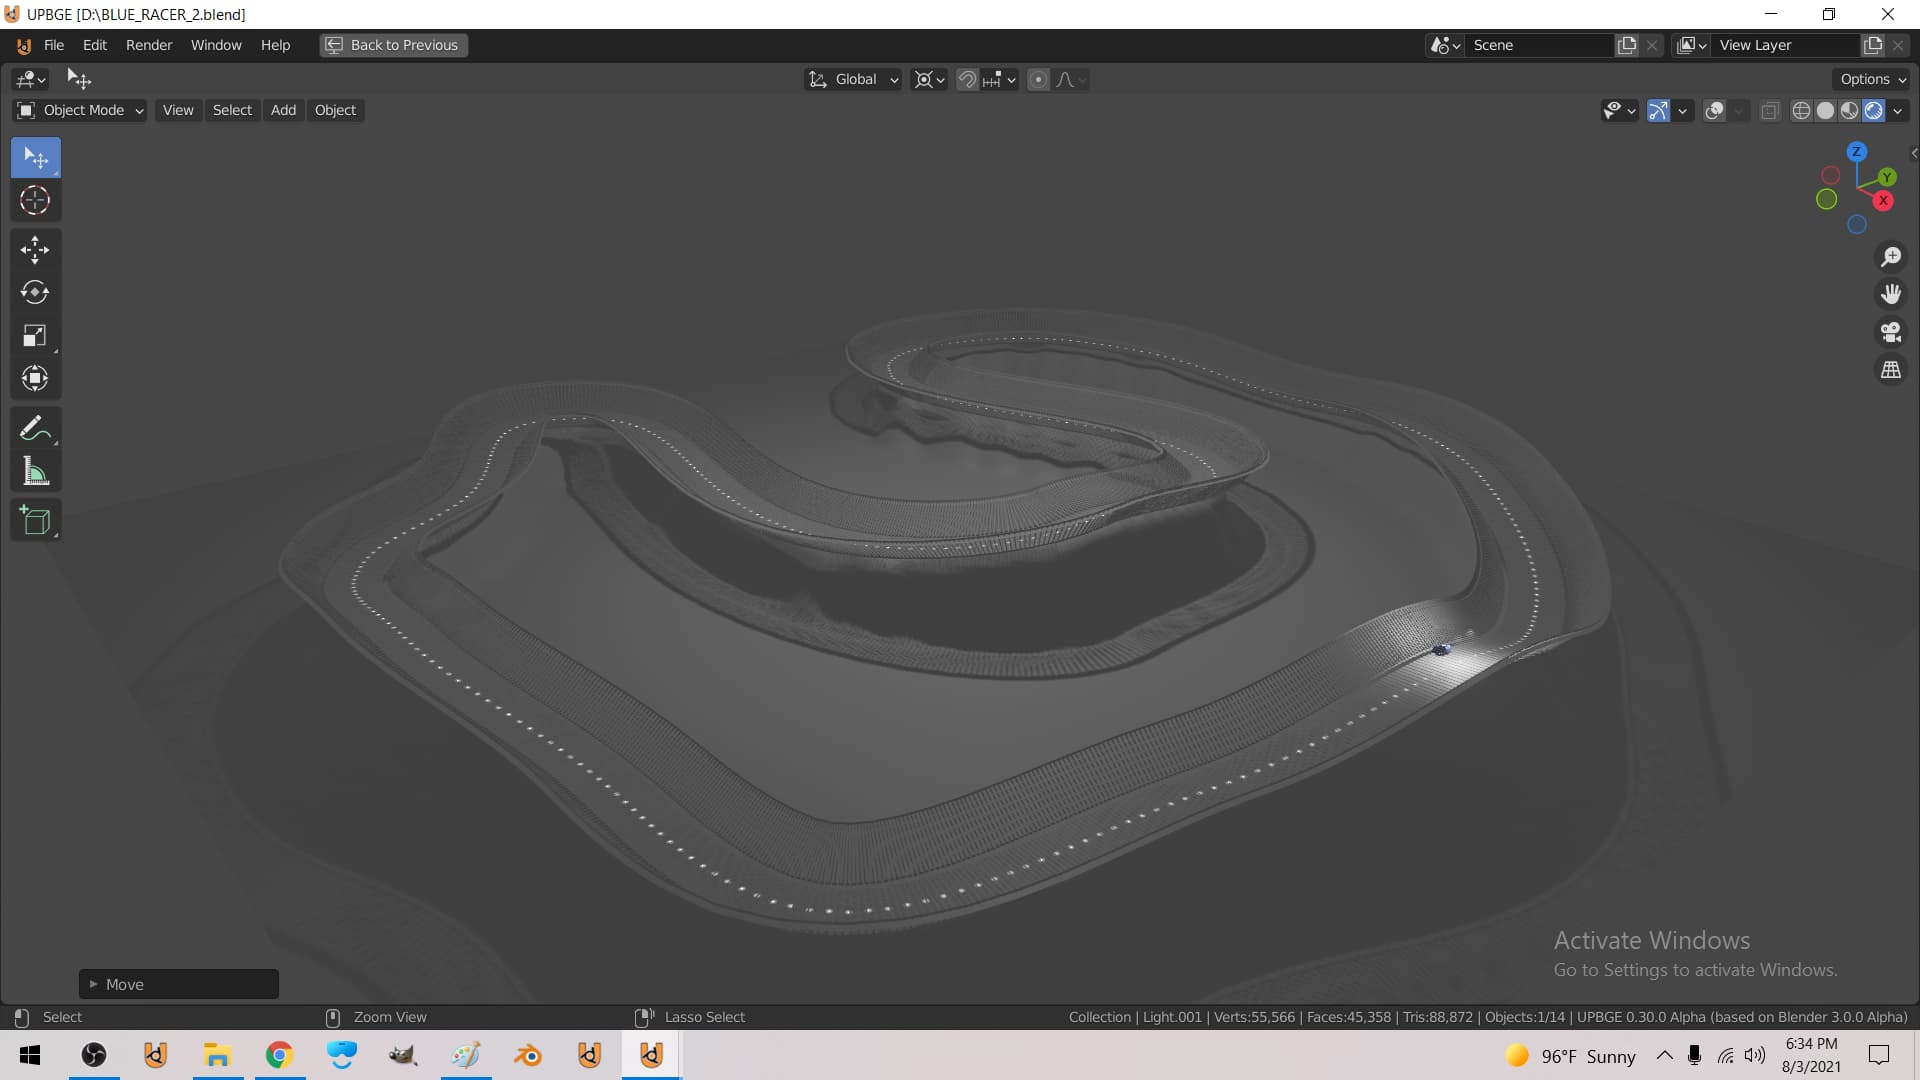Open the Object menu in viewport header

(335, 110)
